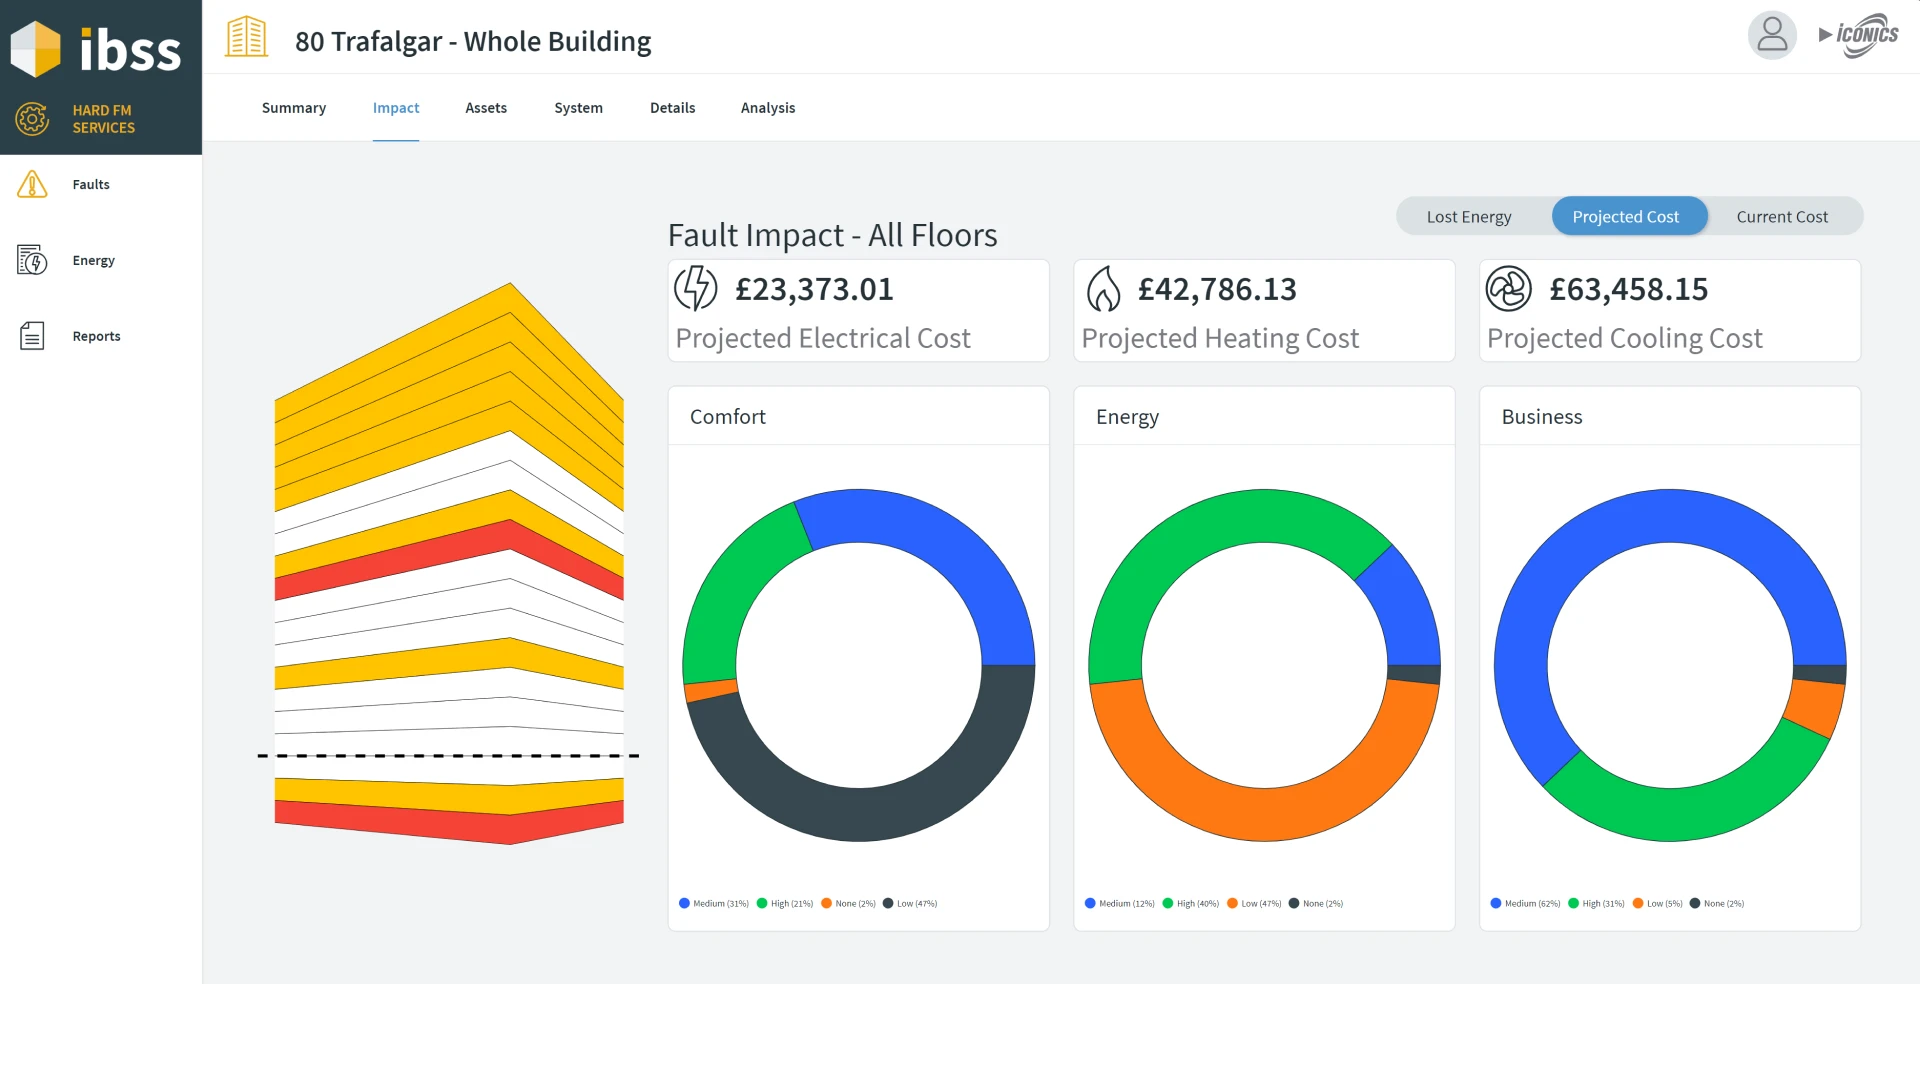Screen dimensions: 1920x1080
Task: Open the user profile avatar
Action: [1772, 35]
